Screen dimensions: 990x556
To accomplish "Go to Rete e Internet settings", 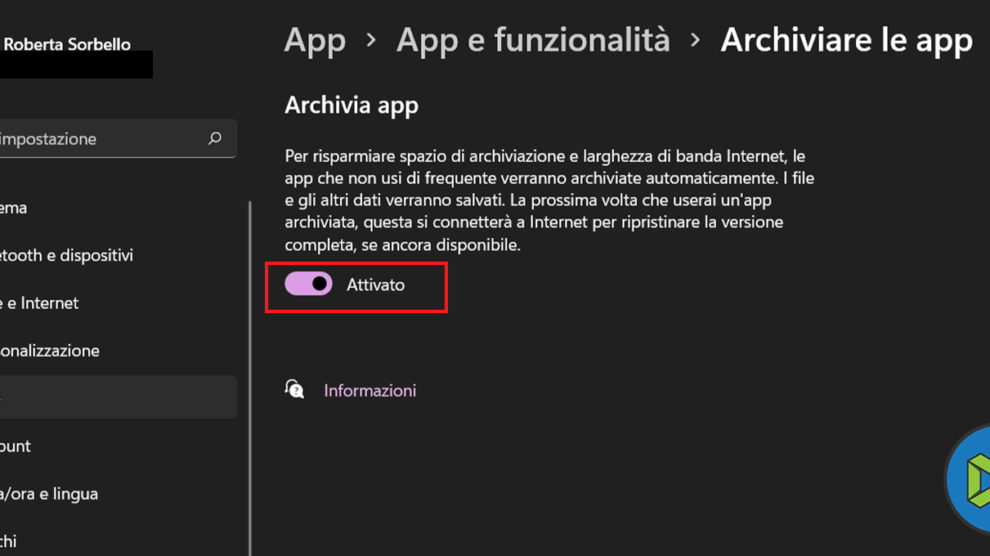I will (39, 303).
